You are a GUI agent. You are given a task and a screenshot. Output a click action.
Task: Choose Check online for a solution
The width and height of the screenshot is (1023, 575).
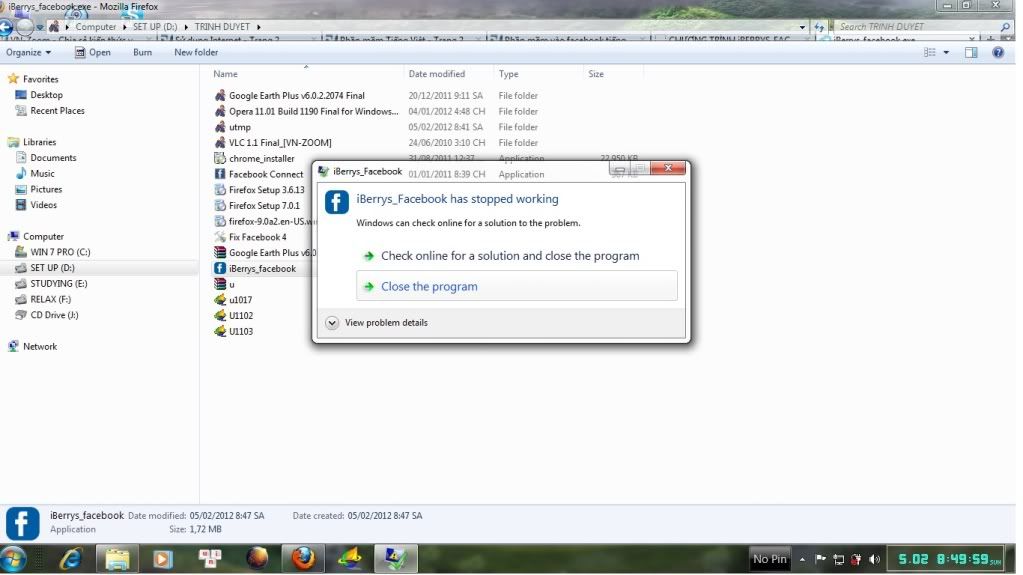pyautogui.click(x=517, y=256)
